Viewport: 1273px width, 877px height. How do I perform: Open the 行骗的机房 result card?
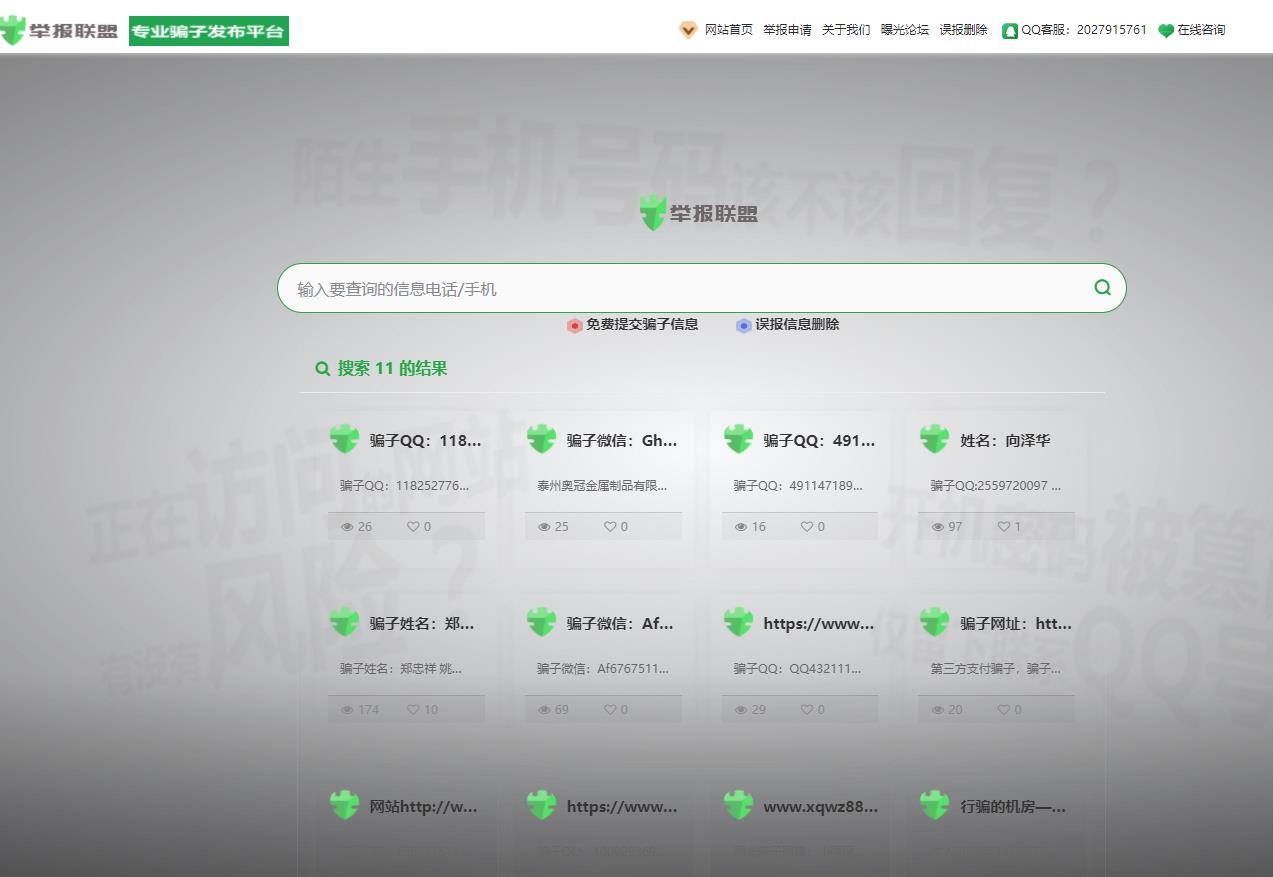click(x=1012, y=806)
